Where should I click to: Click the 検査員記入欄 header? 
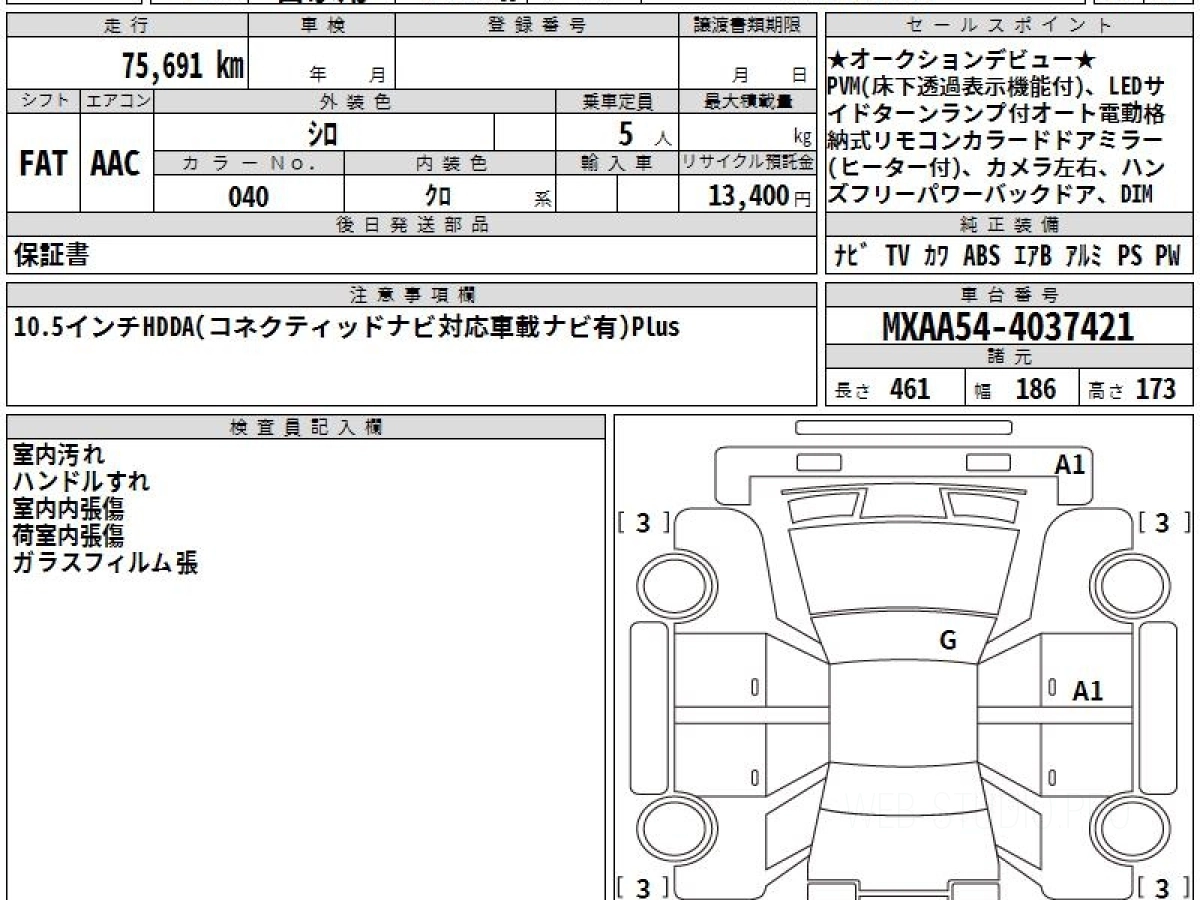(306, 427)
